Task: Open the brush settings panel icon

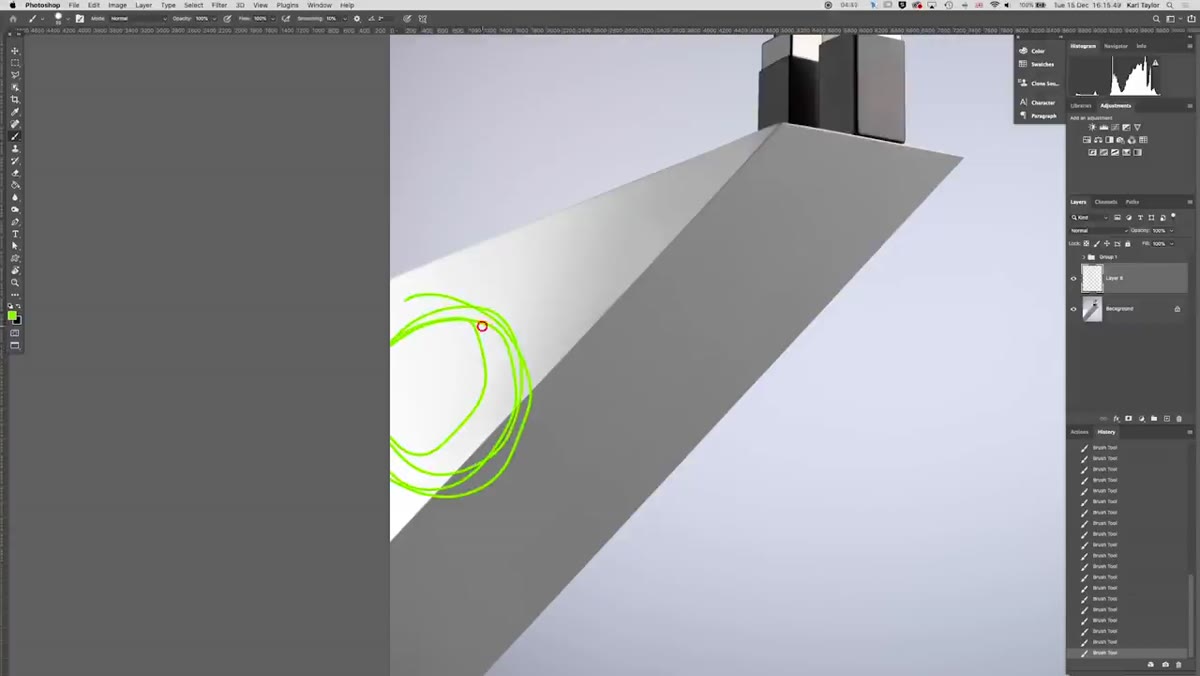Action: (80, 18)
